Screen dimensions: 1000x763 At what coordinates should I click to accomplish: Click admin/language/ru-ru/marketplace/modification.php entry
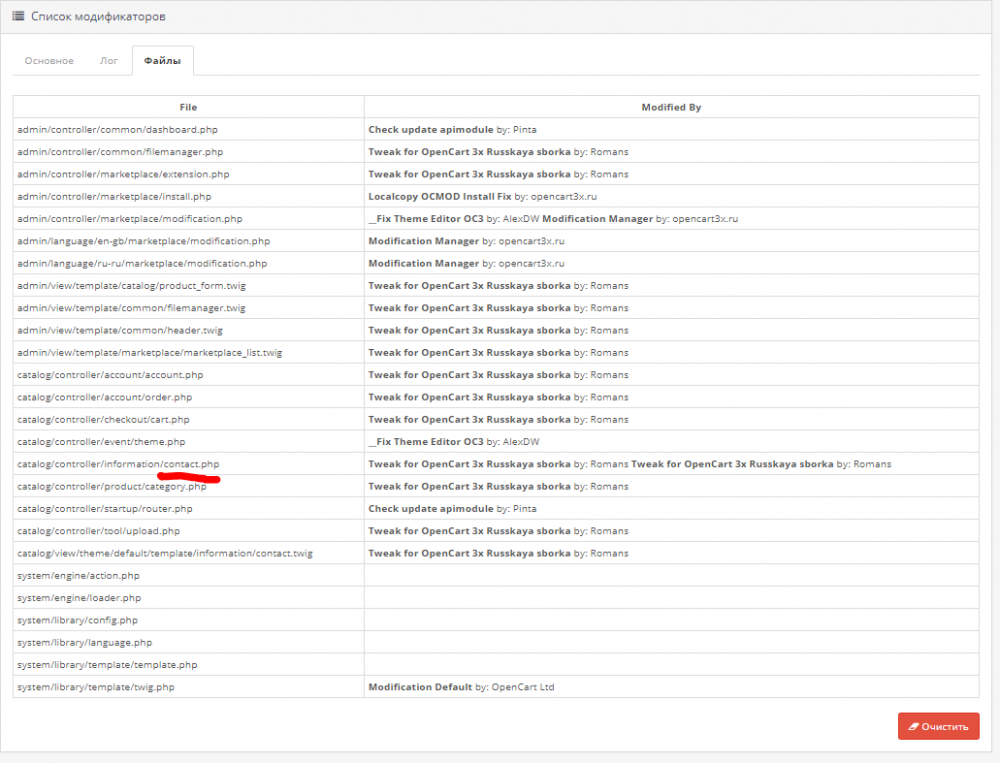(x=142, y=263)
